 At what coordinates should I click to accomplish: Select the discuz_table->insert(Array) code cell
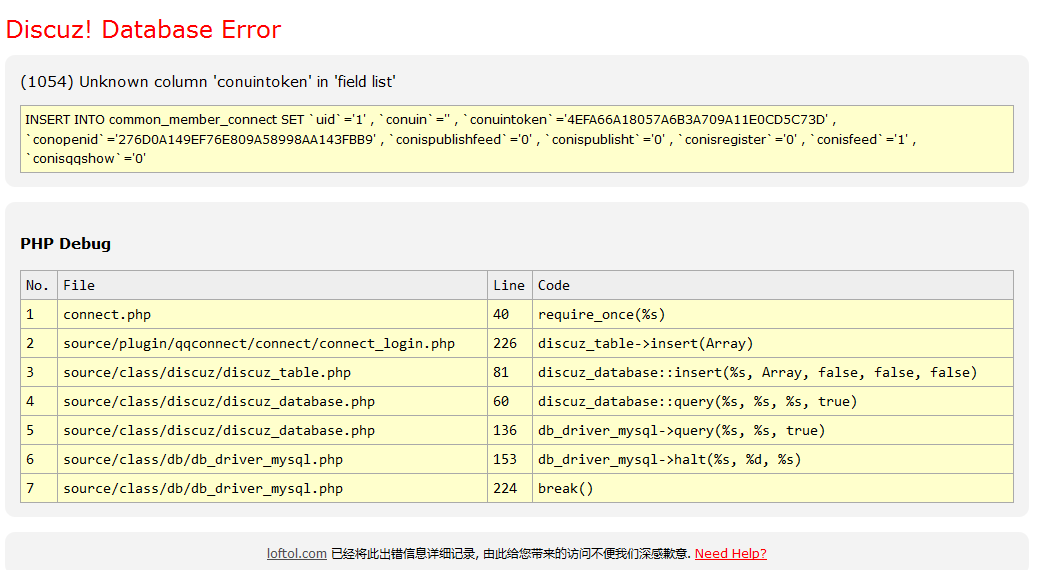point(772,343)
